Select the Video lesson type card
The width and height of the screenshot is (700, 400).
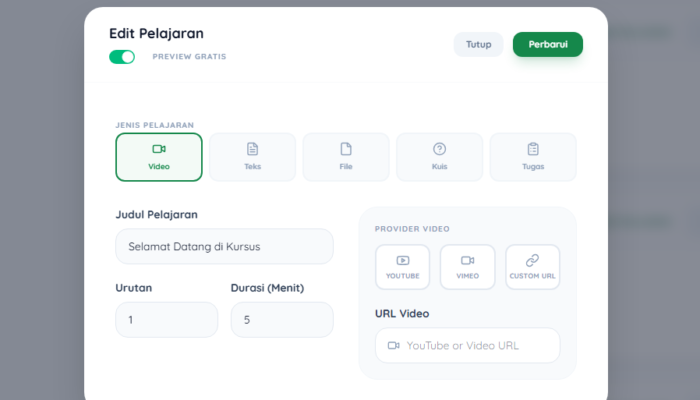click(x=159, y=157)
